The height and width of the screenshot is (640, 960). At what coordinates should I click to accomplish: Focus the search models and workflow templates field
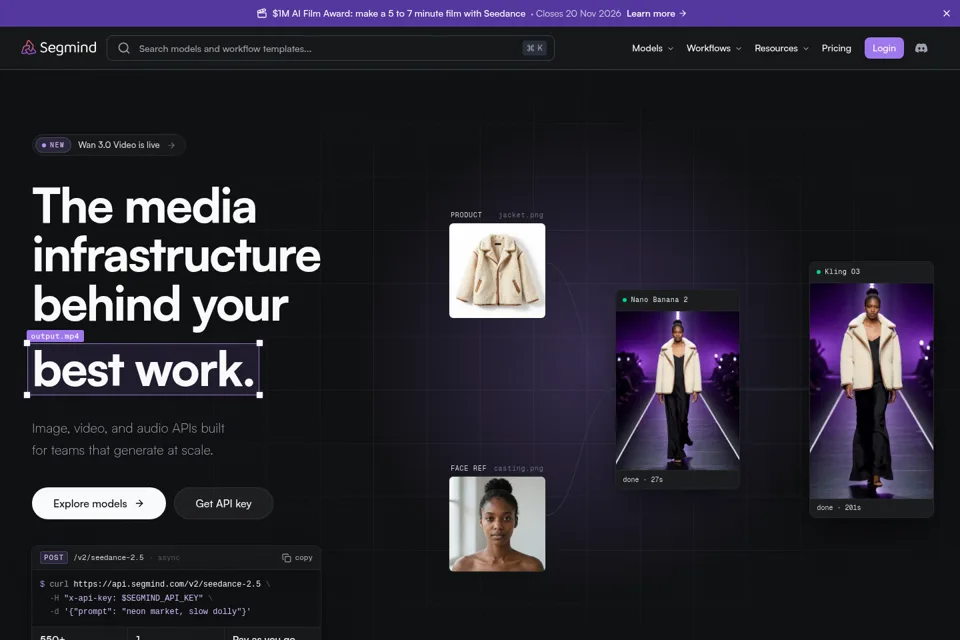[331, 48]
